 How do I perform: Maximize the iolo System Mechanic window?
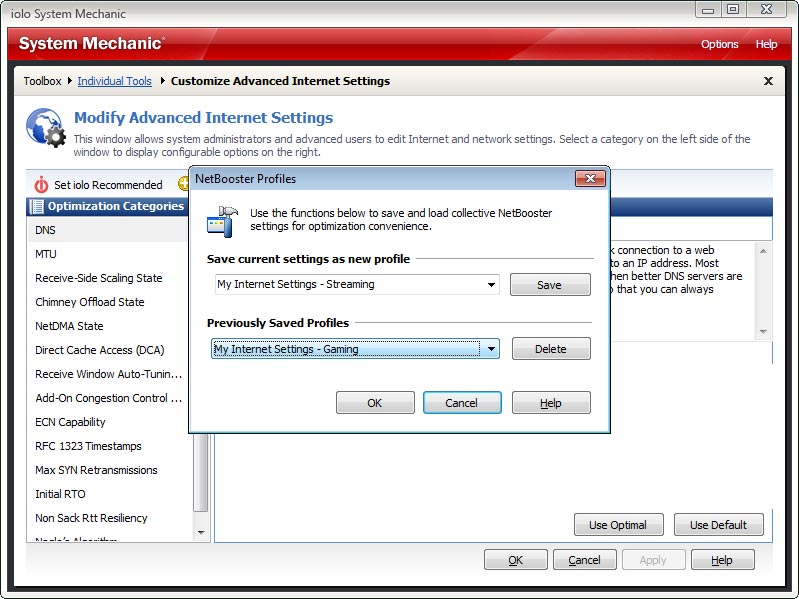(733, 10)
